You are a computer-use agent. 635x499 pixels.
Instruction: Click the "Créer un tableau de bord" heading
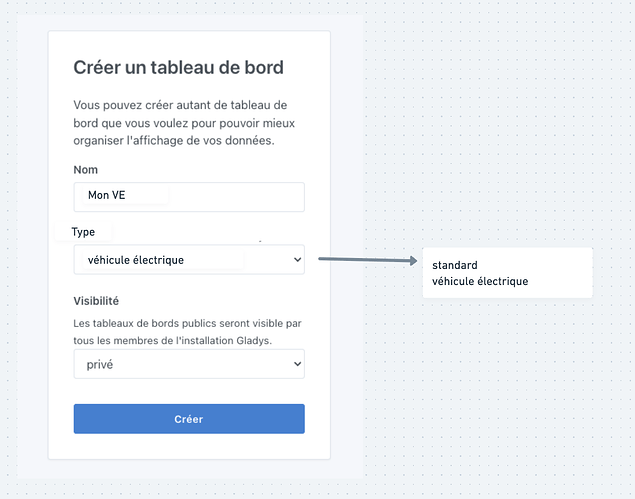click(x=179, y=68)
